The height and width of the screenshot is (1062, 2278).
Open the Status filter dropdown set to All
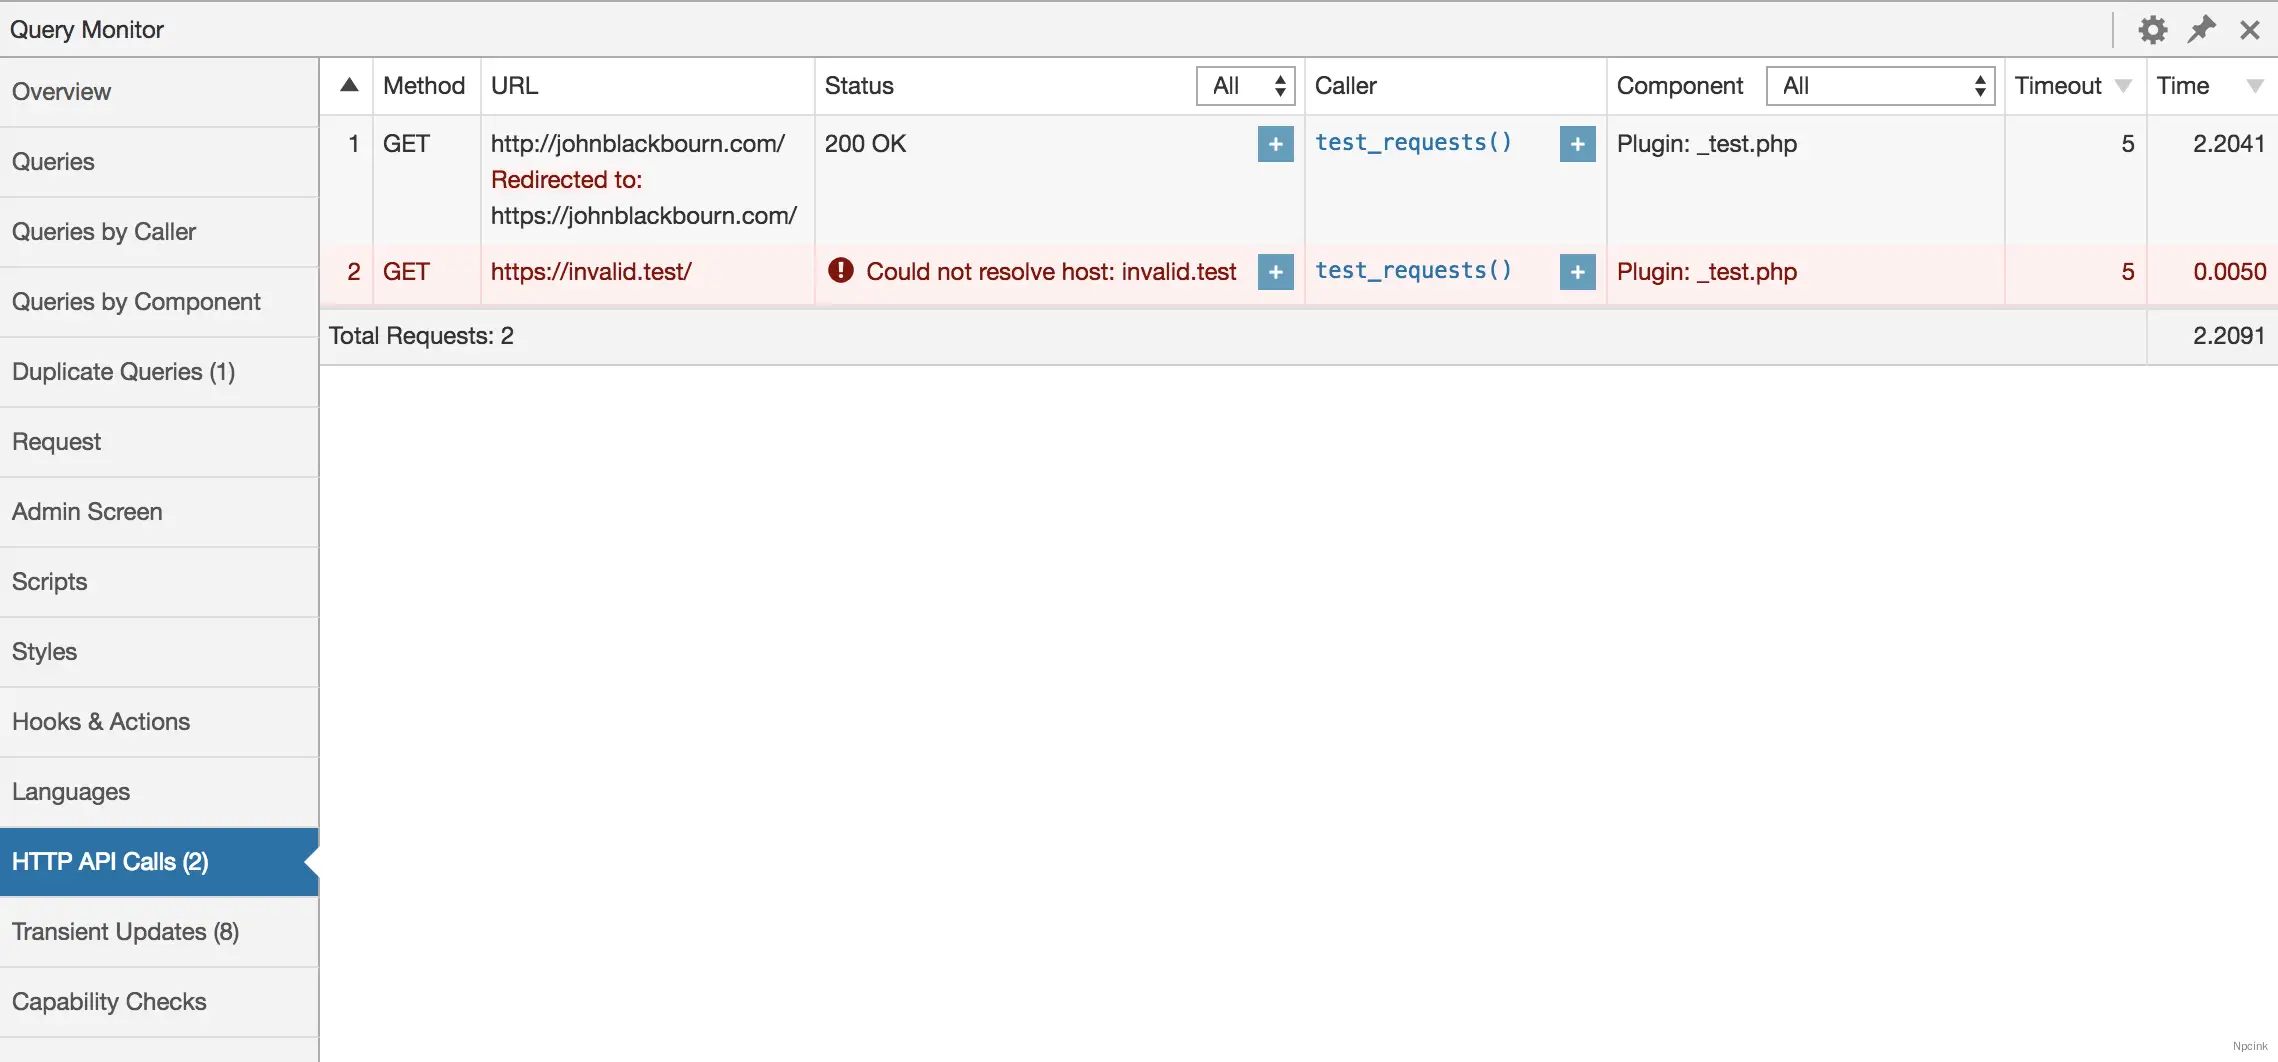(x=1243, y=86)
